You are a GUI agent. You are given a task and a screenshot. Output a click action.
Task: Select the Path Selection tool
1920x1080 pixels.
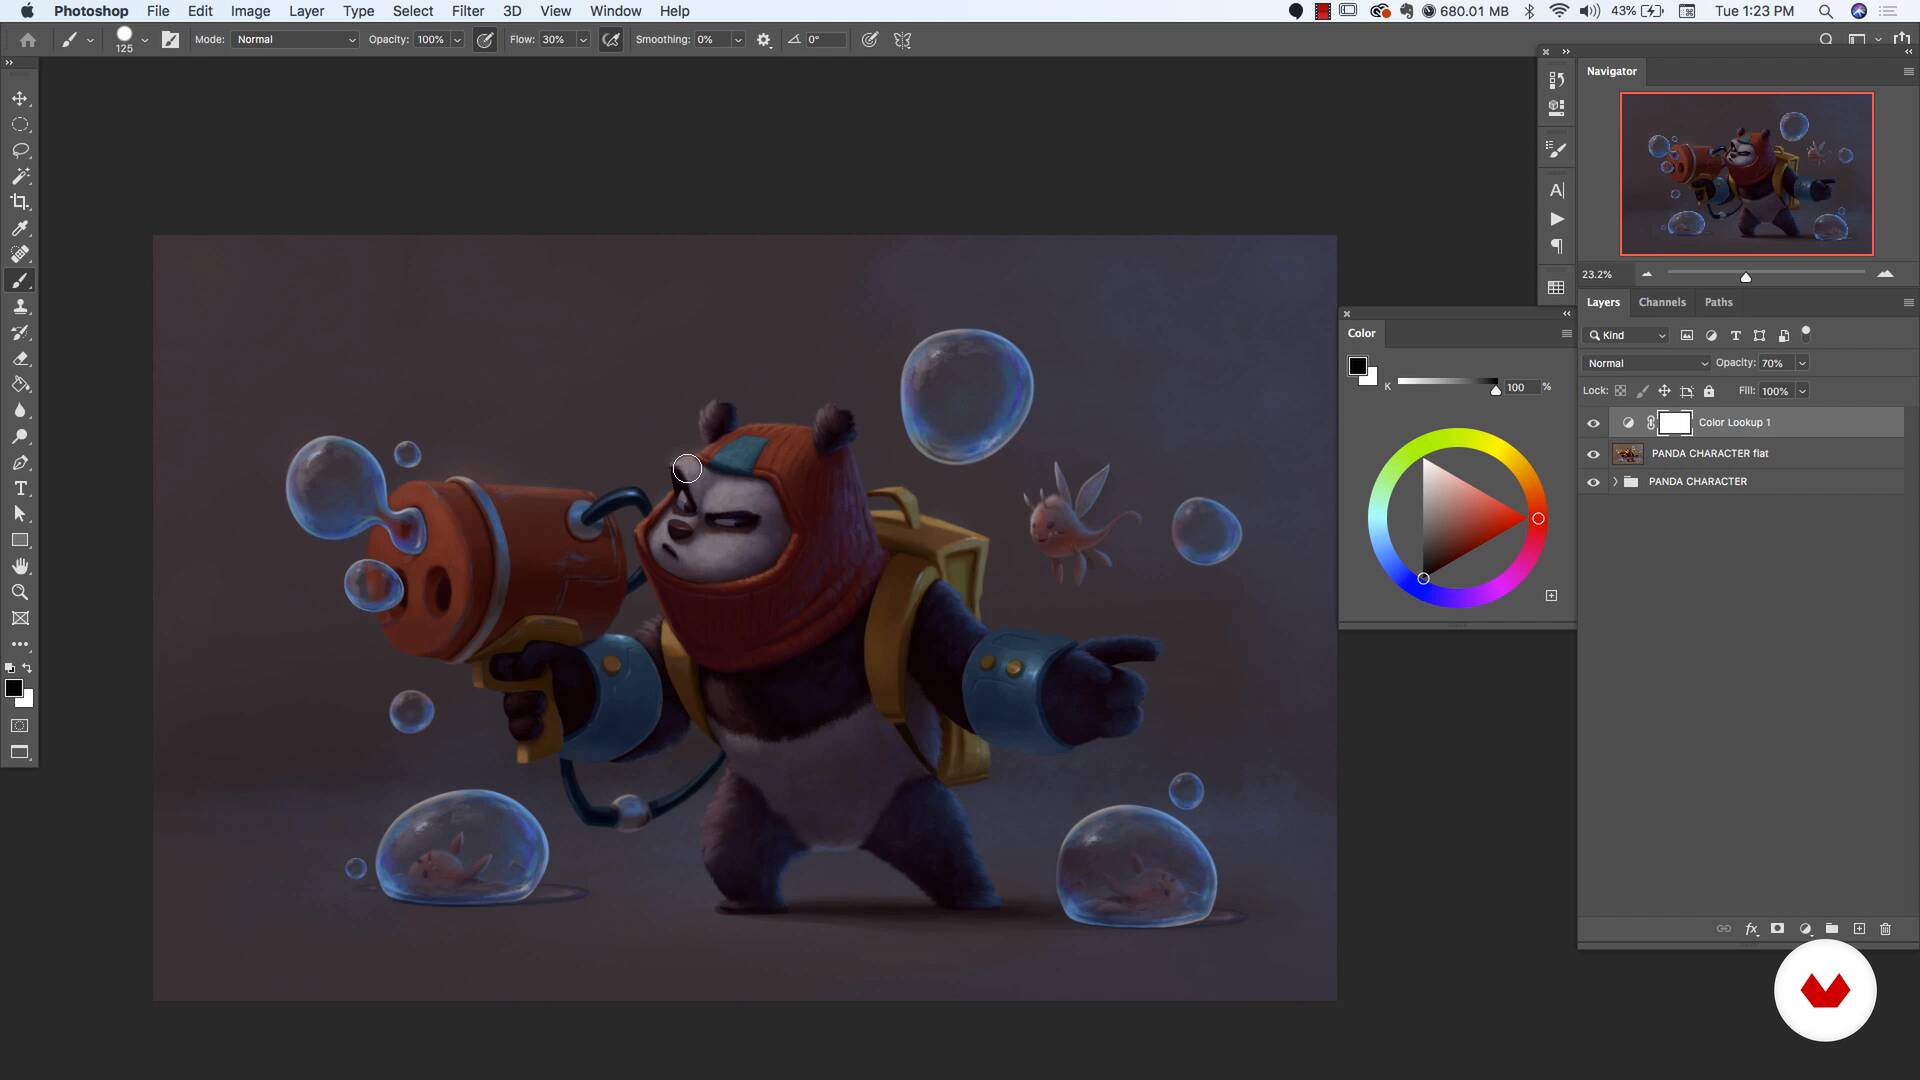click(20, 514)
